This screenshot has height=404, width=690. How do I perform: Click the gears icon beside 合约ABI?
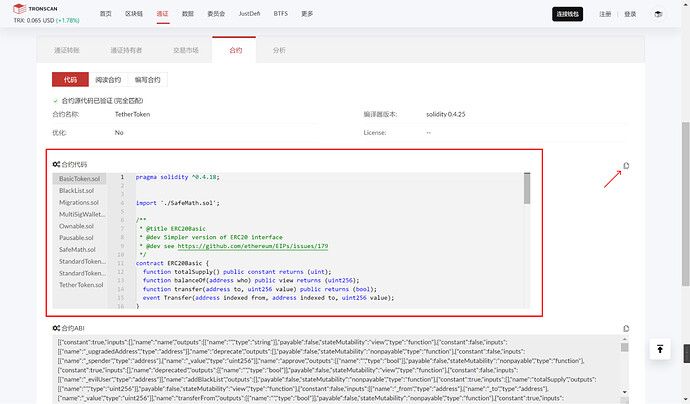pyautogui.click(x=56, y=328)
